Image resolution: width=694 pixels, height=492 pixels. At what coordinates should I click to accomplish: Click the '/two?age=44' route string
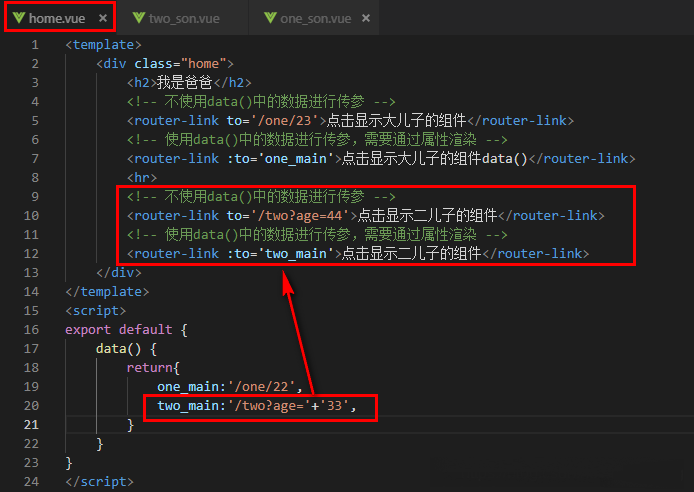(x=300, y=216)
